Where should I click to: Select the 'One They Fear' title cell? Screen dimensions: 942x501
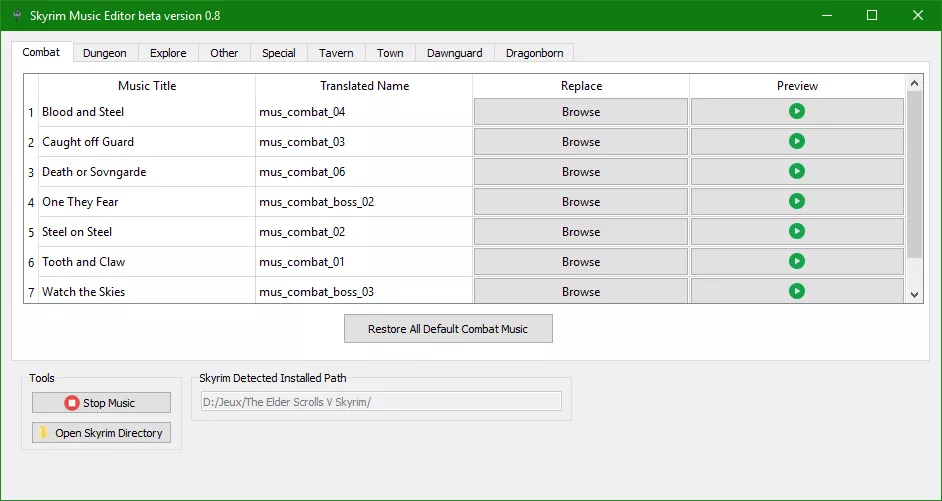[147, 202]
